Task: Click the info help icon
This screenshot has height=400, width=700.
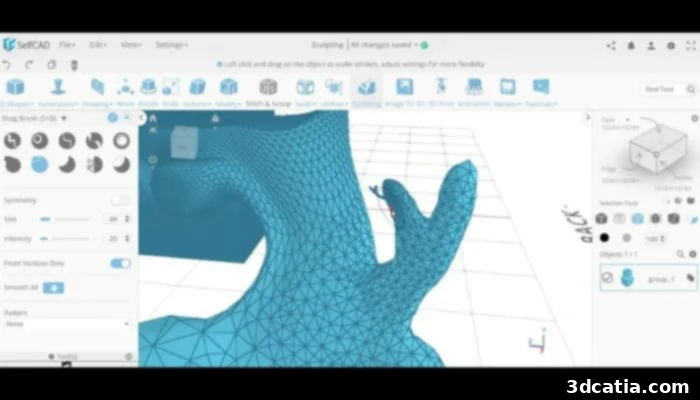Action: point(671,46)
